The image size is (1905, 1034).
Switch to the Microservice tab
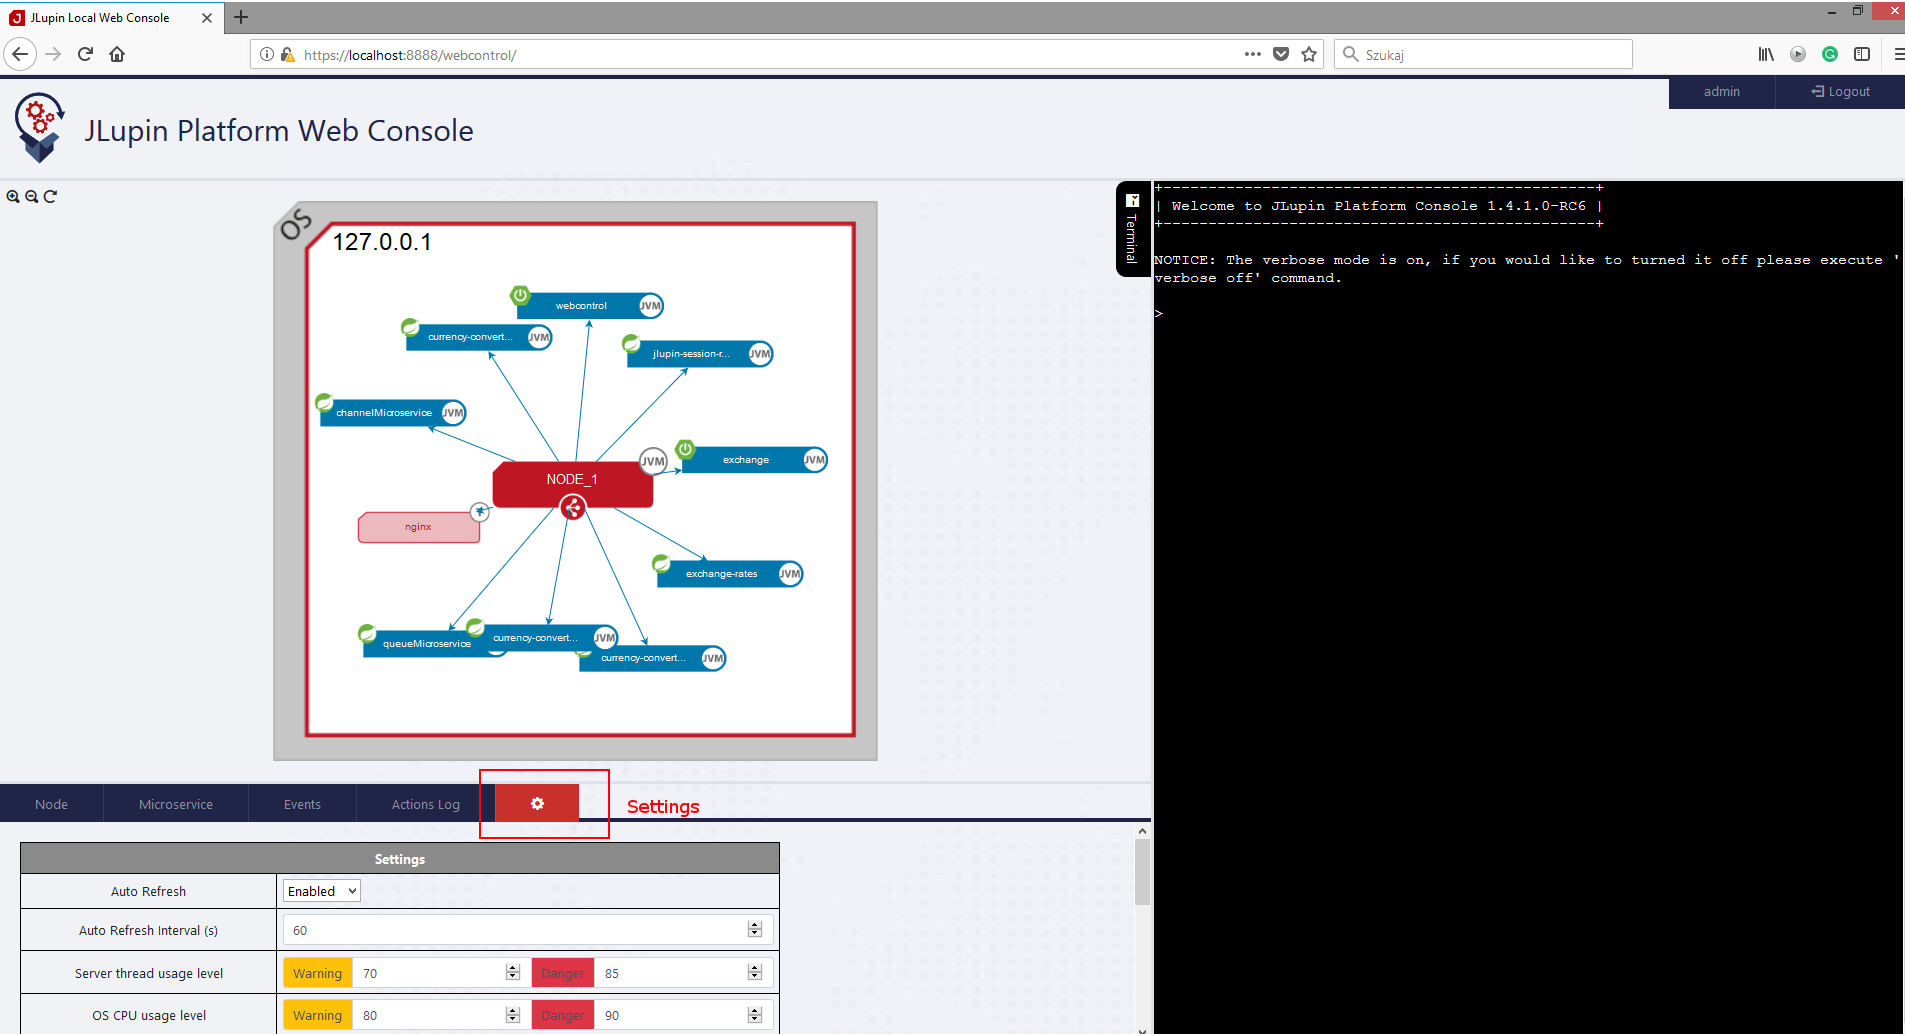click(176, 804)
